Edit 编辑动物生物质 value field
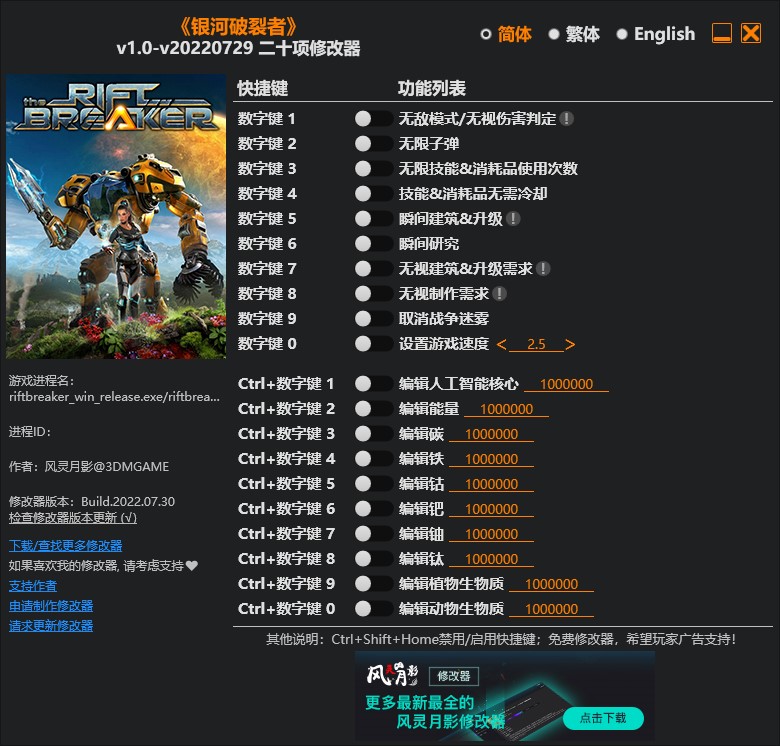 tap(551, 609)
